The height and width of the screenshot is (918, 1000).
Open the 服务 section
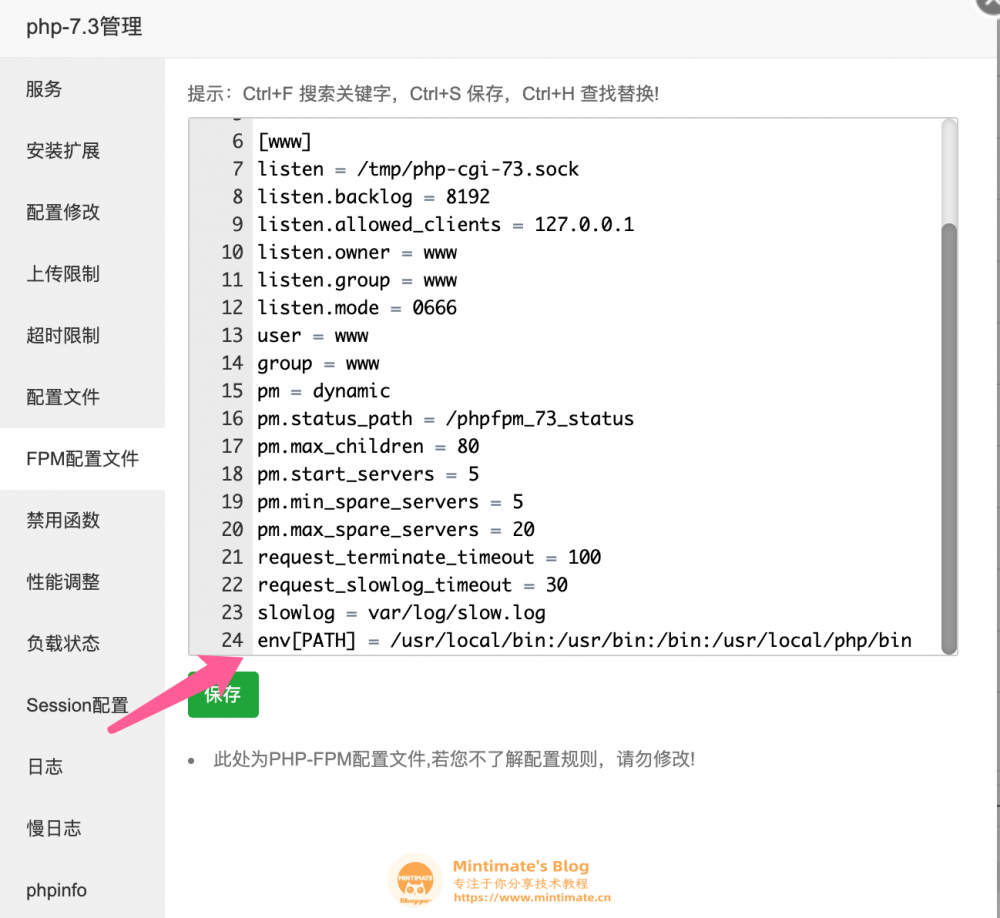tap(82, 89)
